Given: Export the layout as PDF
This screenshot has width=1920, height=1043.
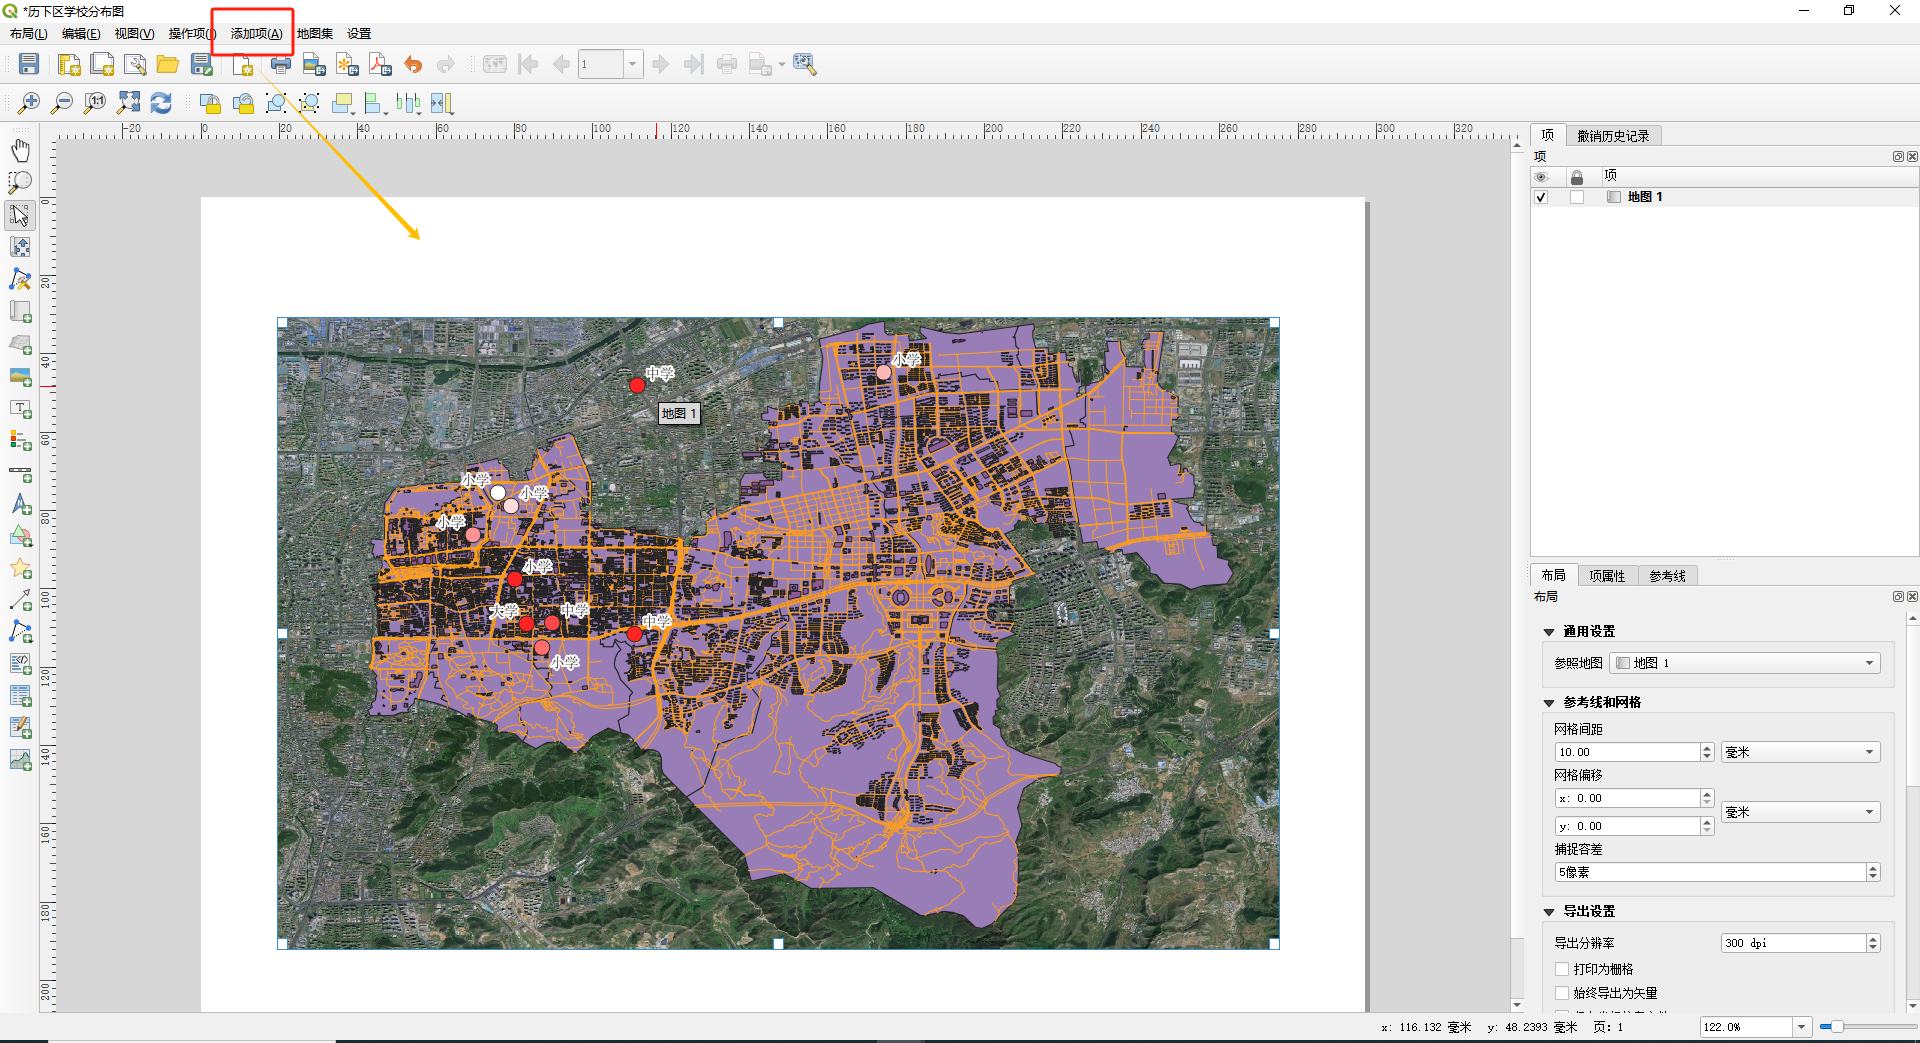Looking at the screenshot, I should point(380,65).
